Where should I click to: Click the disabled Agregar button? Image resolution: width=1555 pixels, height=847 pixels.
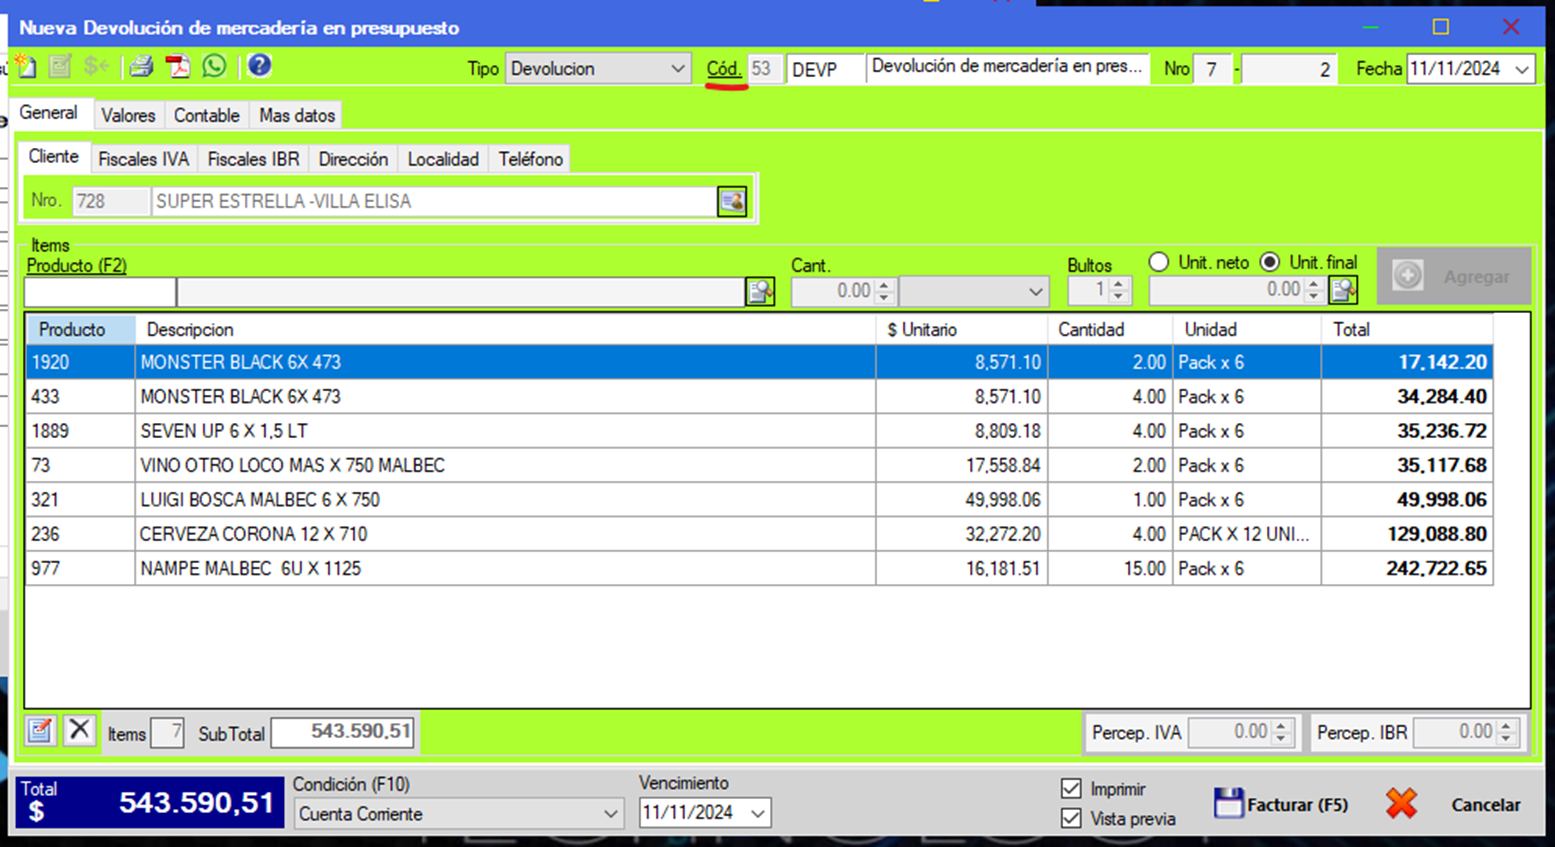pyautogui.click(x=1453, y=276)
